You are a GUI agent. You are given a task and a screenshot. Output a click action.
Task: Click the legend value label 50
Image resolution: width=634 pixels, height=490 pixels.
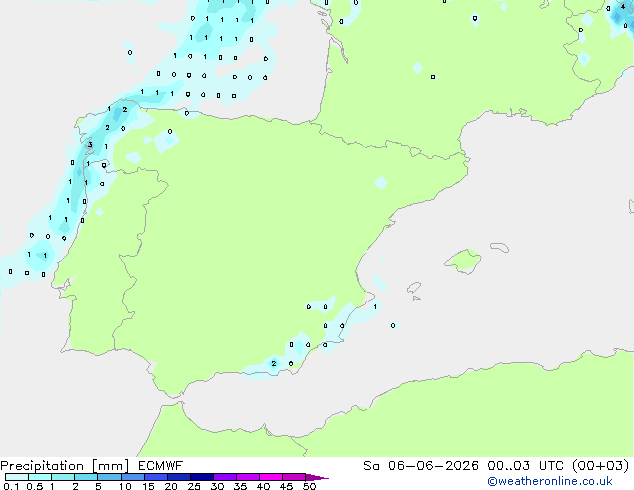(310, 486)
